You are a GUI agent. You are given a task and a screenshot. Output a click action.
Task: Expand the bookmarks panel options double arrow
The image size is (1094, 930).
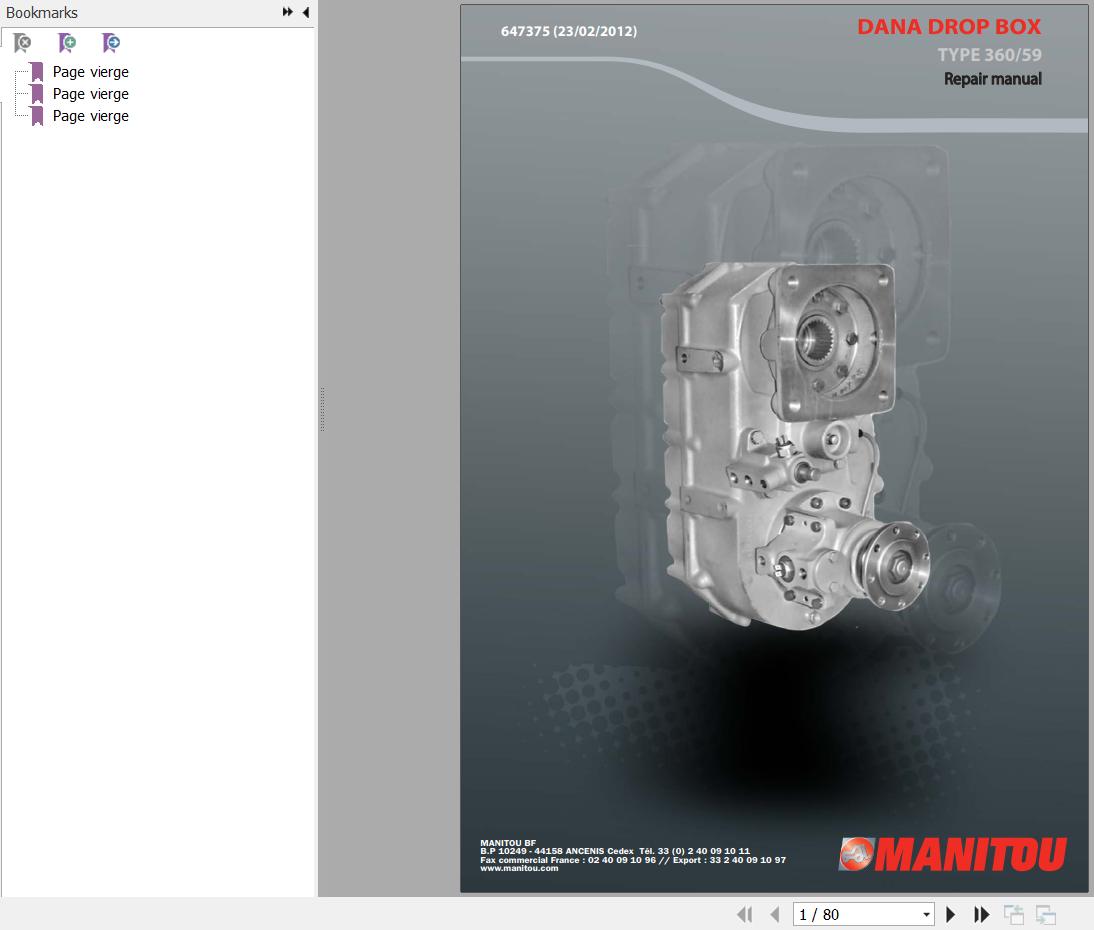[287, 12]
